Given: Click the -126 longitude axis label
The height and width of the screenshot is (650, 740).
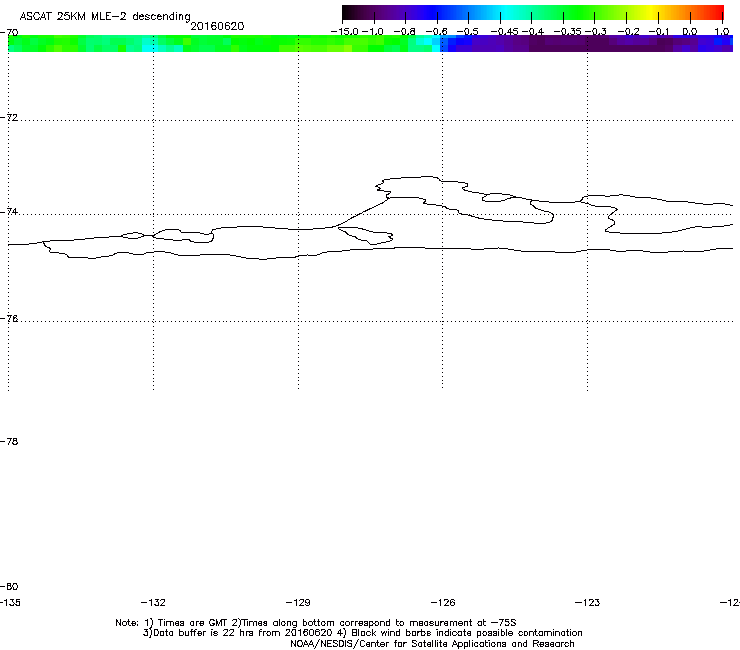Looking at the screenshot, I should tap(443, 602).
